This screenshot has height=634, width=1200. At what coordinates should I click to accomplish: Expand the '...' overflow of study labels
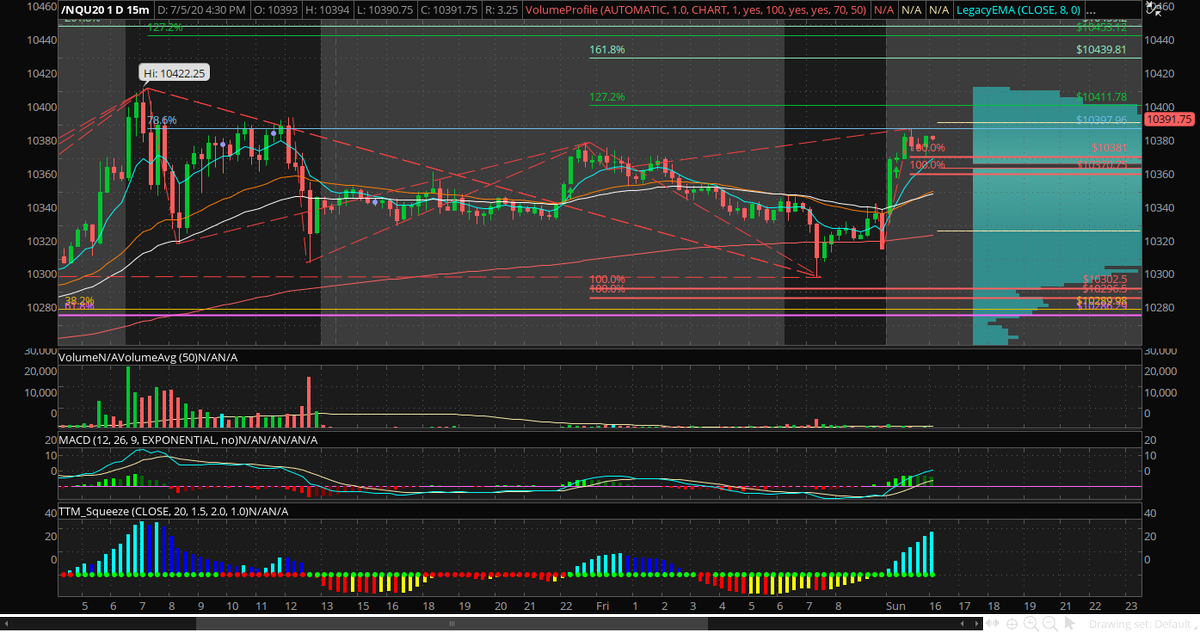pyautogui.click(x=1092, y=10)
